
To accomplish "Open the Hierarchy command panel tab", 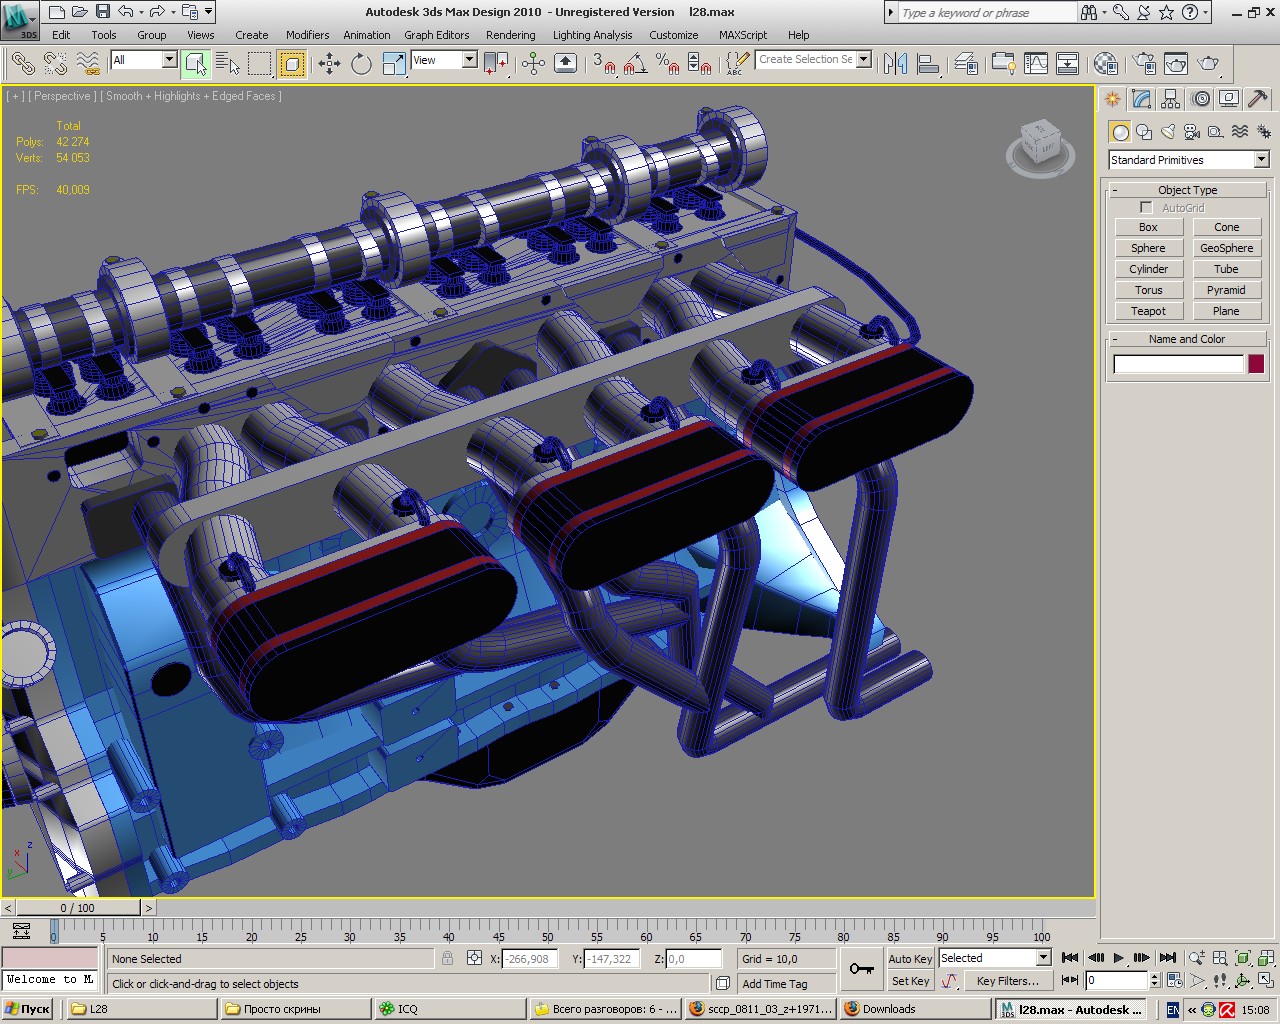I will 1171,99.
